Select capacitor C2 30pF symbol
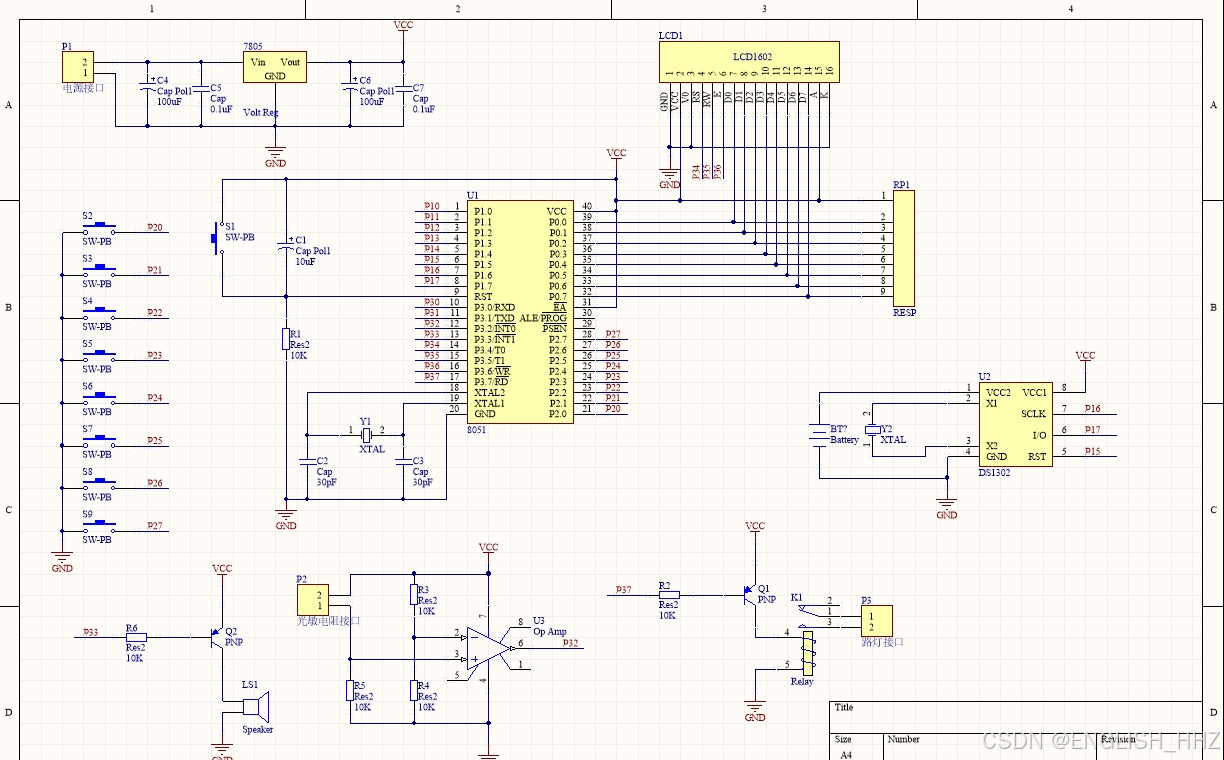 click(306, 461)
